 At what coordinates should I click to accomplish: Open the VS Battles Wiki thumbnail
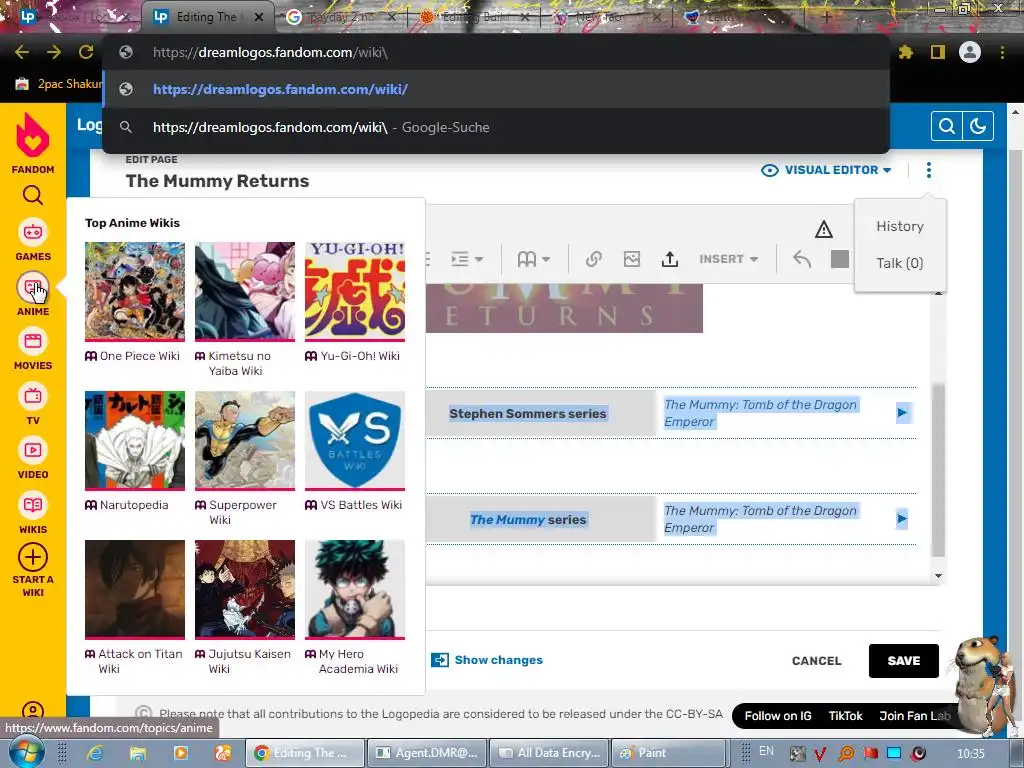355,440
